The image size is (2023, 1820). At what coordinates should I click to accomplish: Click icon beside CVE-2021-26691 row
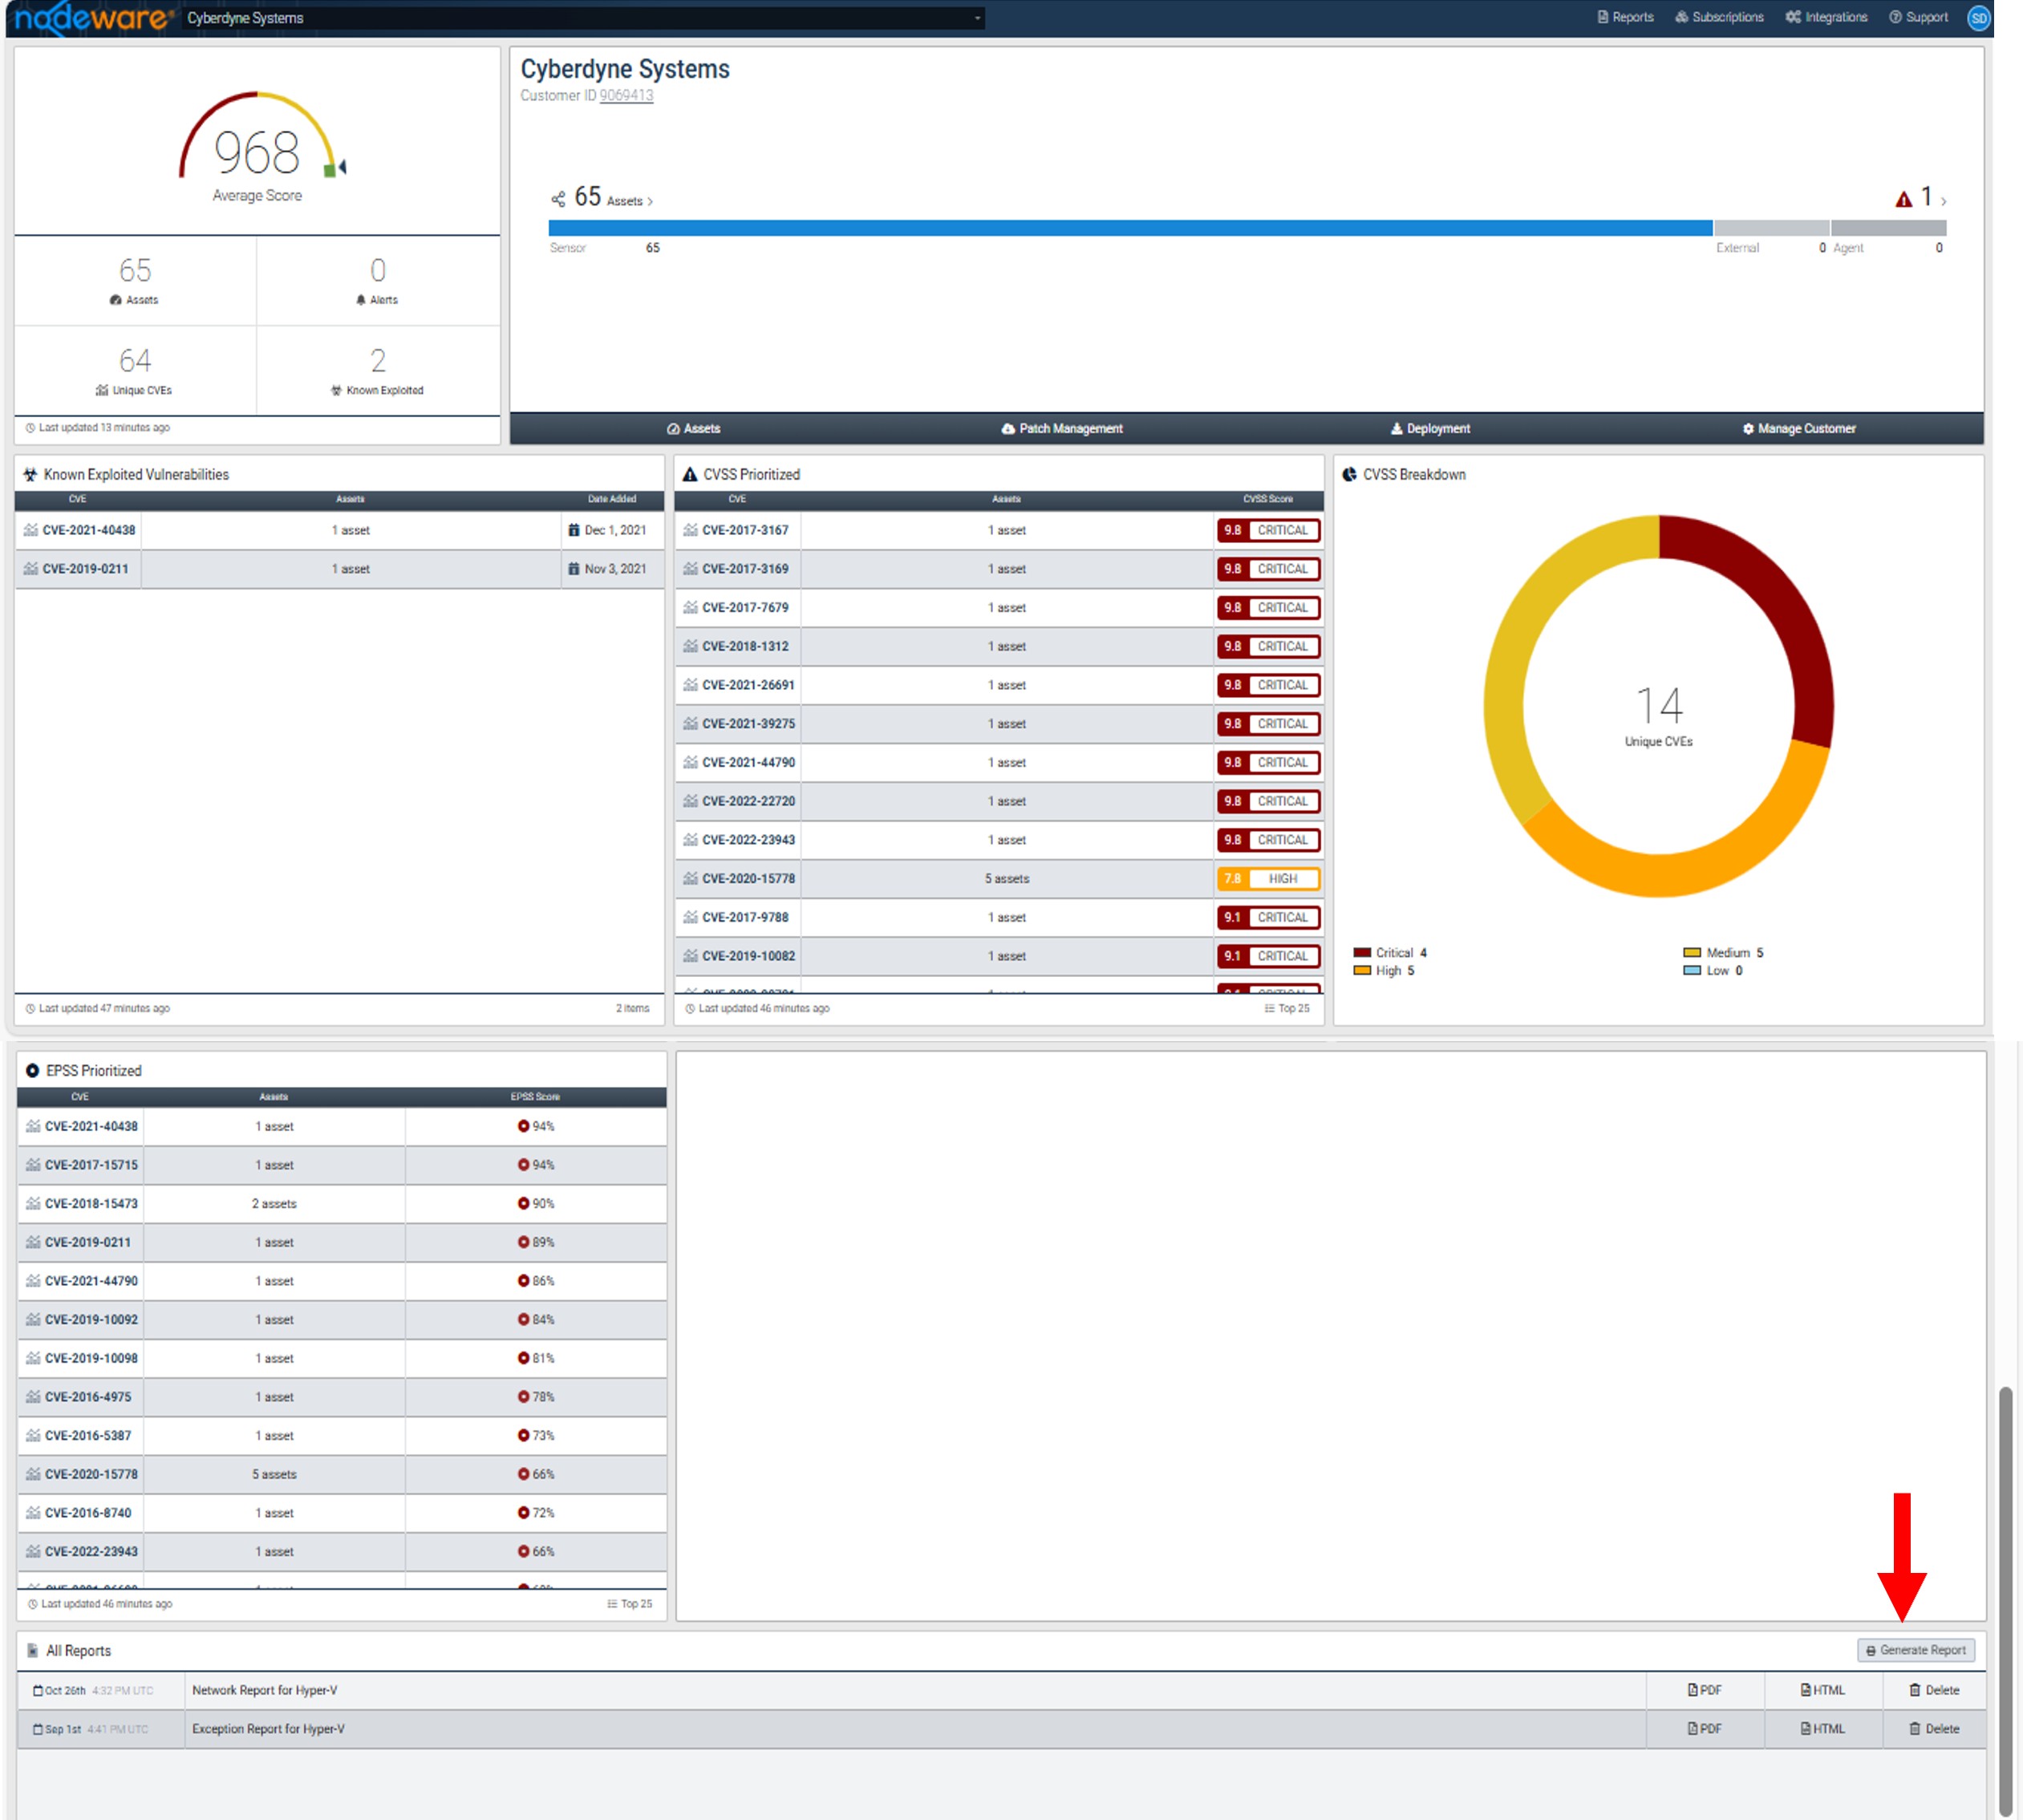click(x=690, y=685)
